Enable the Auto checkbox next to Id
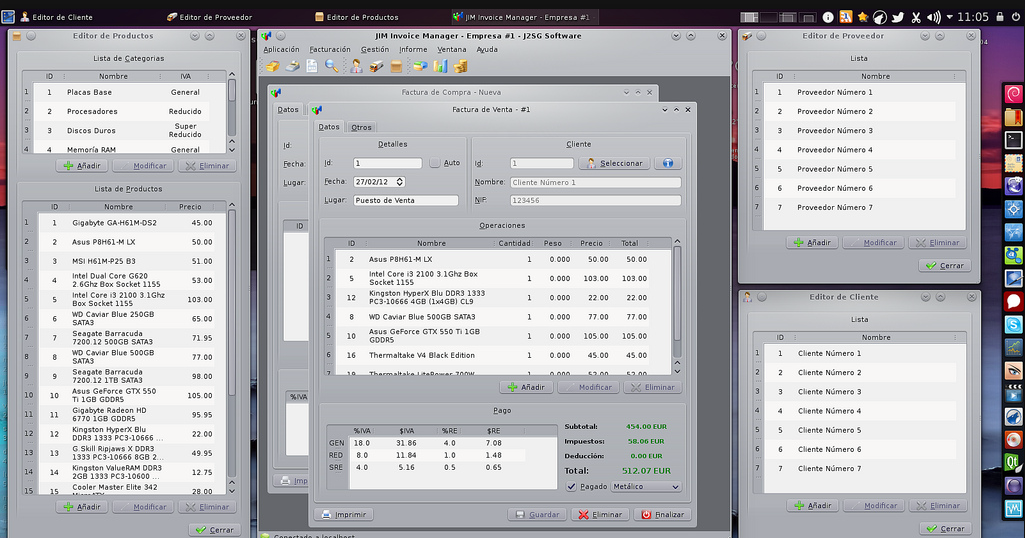 [435, 163]
